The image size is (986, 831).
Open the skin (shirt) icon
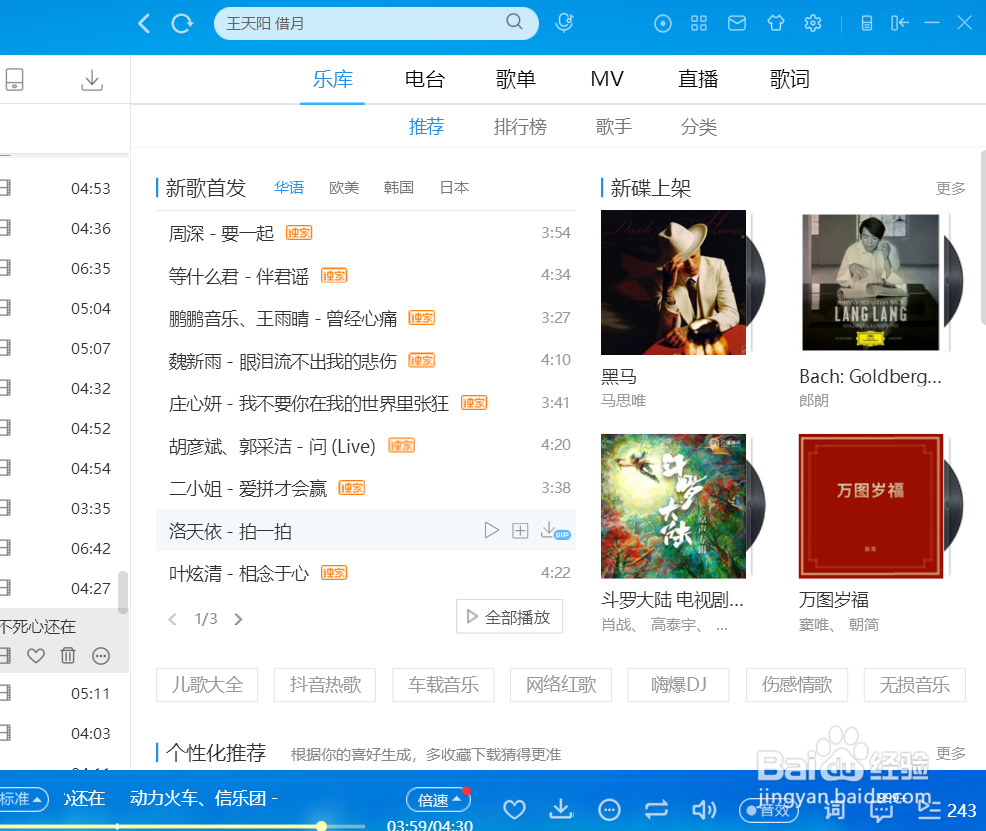pyautogui.click(x=776, y=23)
